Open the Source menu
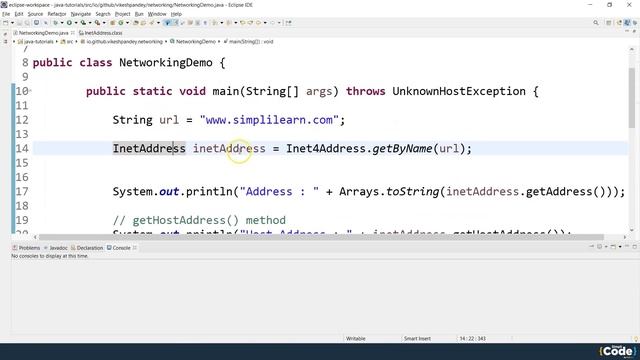640x360 pixels. pos(35,14)
